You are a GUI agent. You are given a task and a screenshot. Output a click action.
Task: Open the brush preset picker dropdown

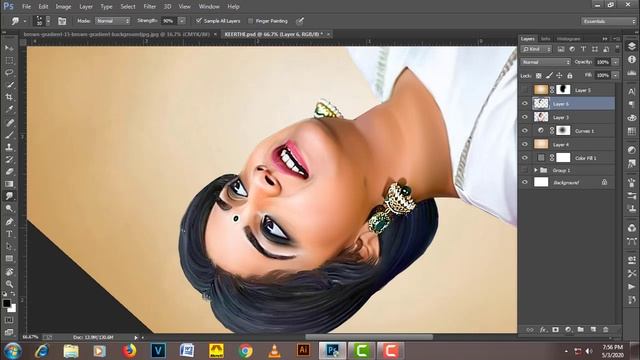coord(48,21)
